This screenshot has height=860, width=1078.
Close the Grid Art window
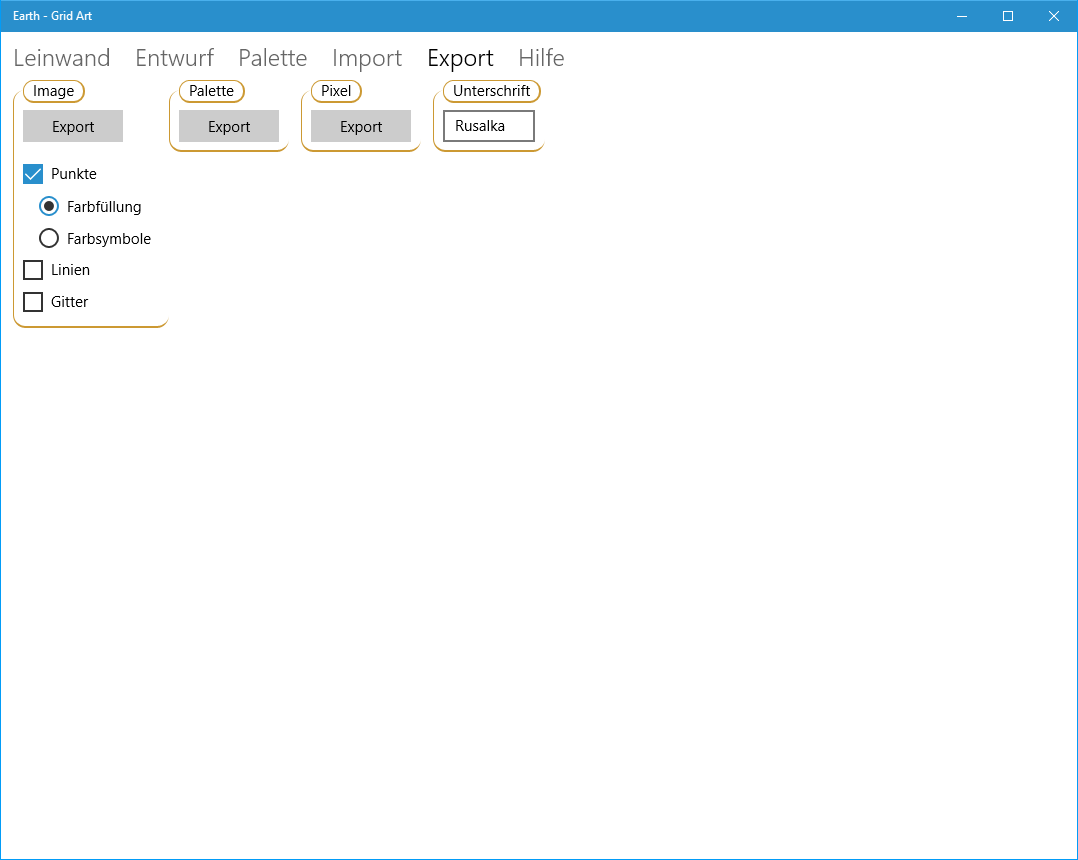[1054, 16]
